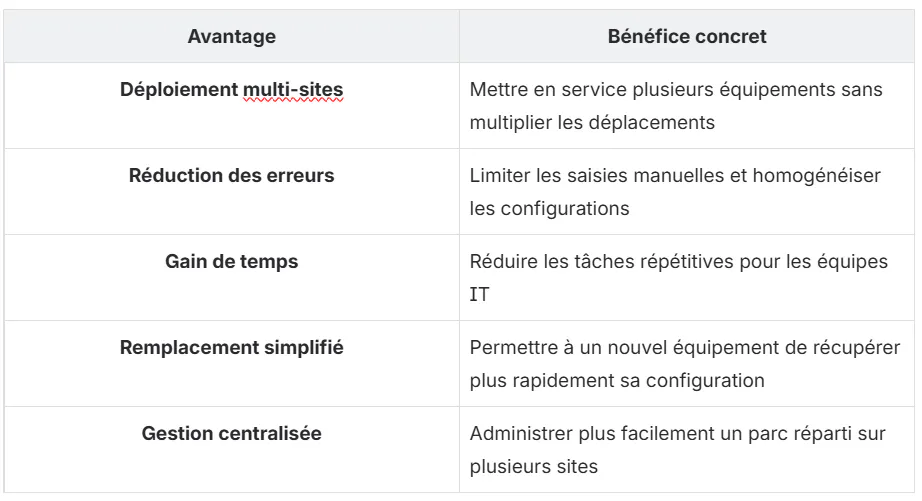Select the Réduction des erreurs cell
922x501 pixels.
tap(231, 192)
